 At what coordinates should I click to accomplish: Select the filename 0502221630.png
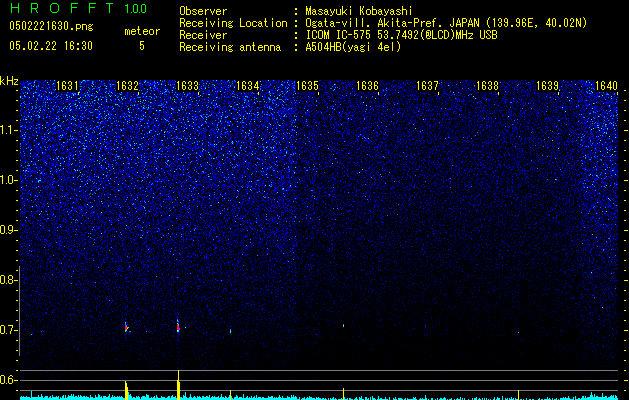tap(51, 26)
